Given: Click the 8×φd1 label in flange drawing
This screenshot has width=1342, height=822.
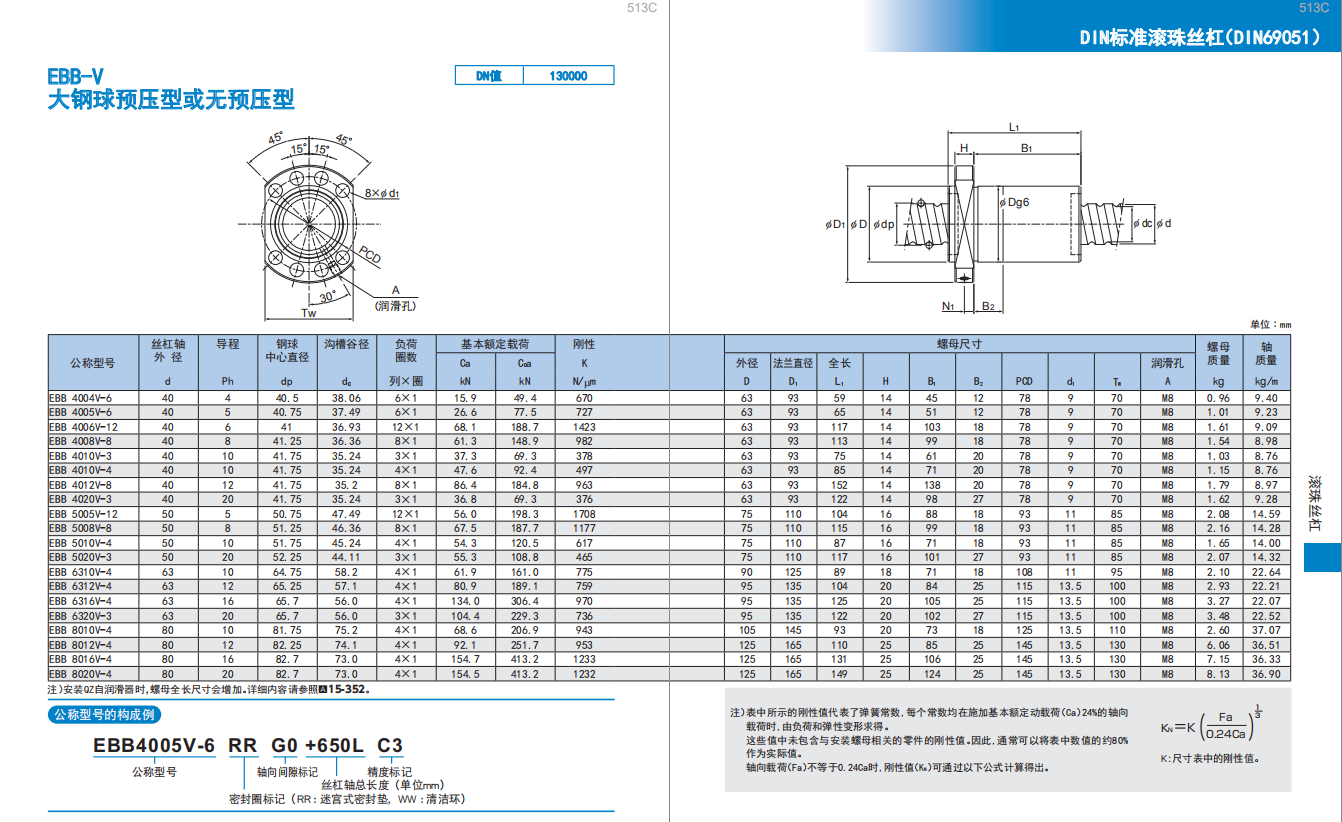Looking at the screenshot, I should [x=383, y=192].
